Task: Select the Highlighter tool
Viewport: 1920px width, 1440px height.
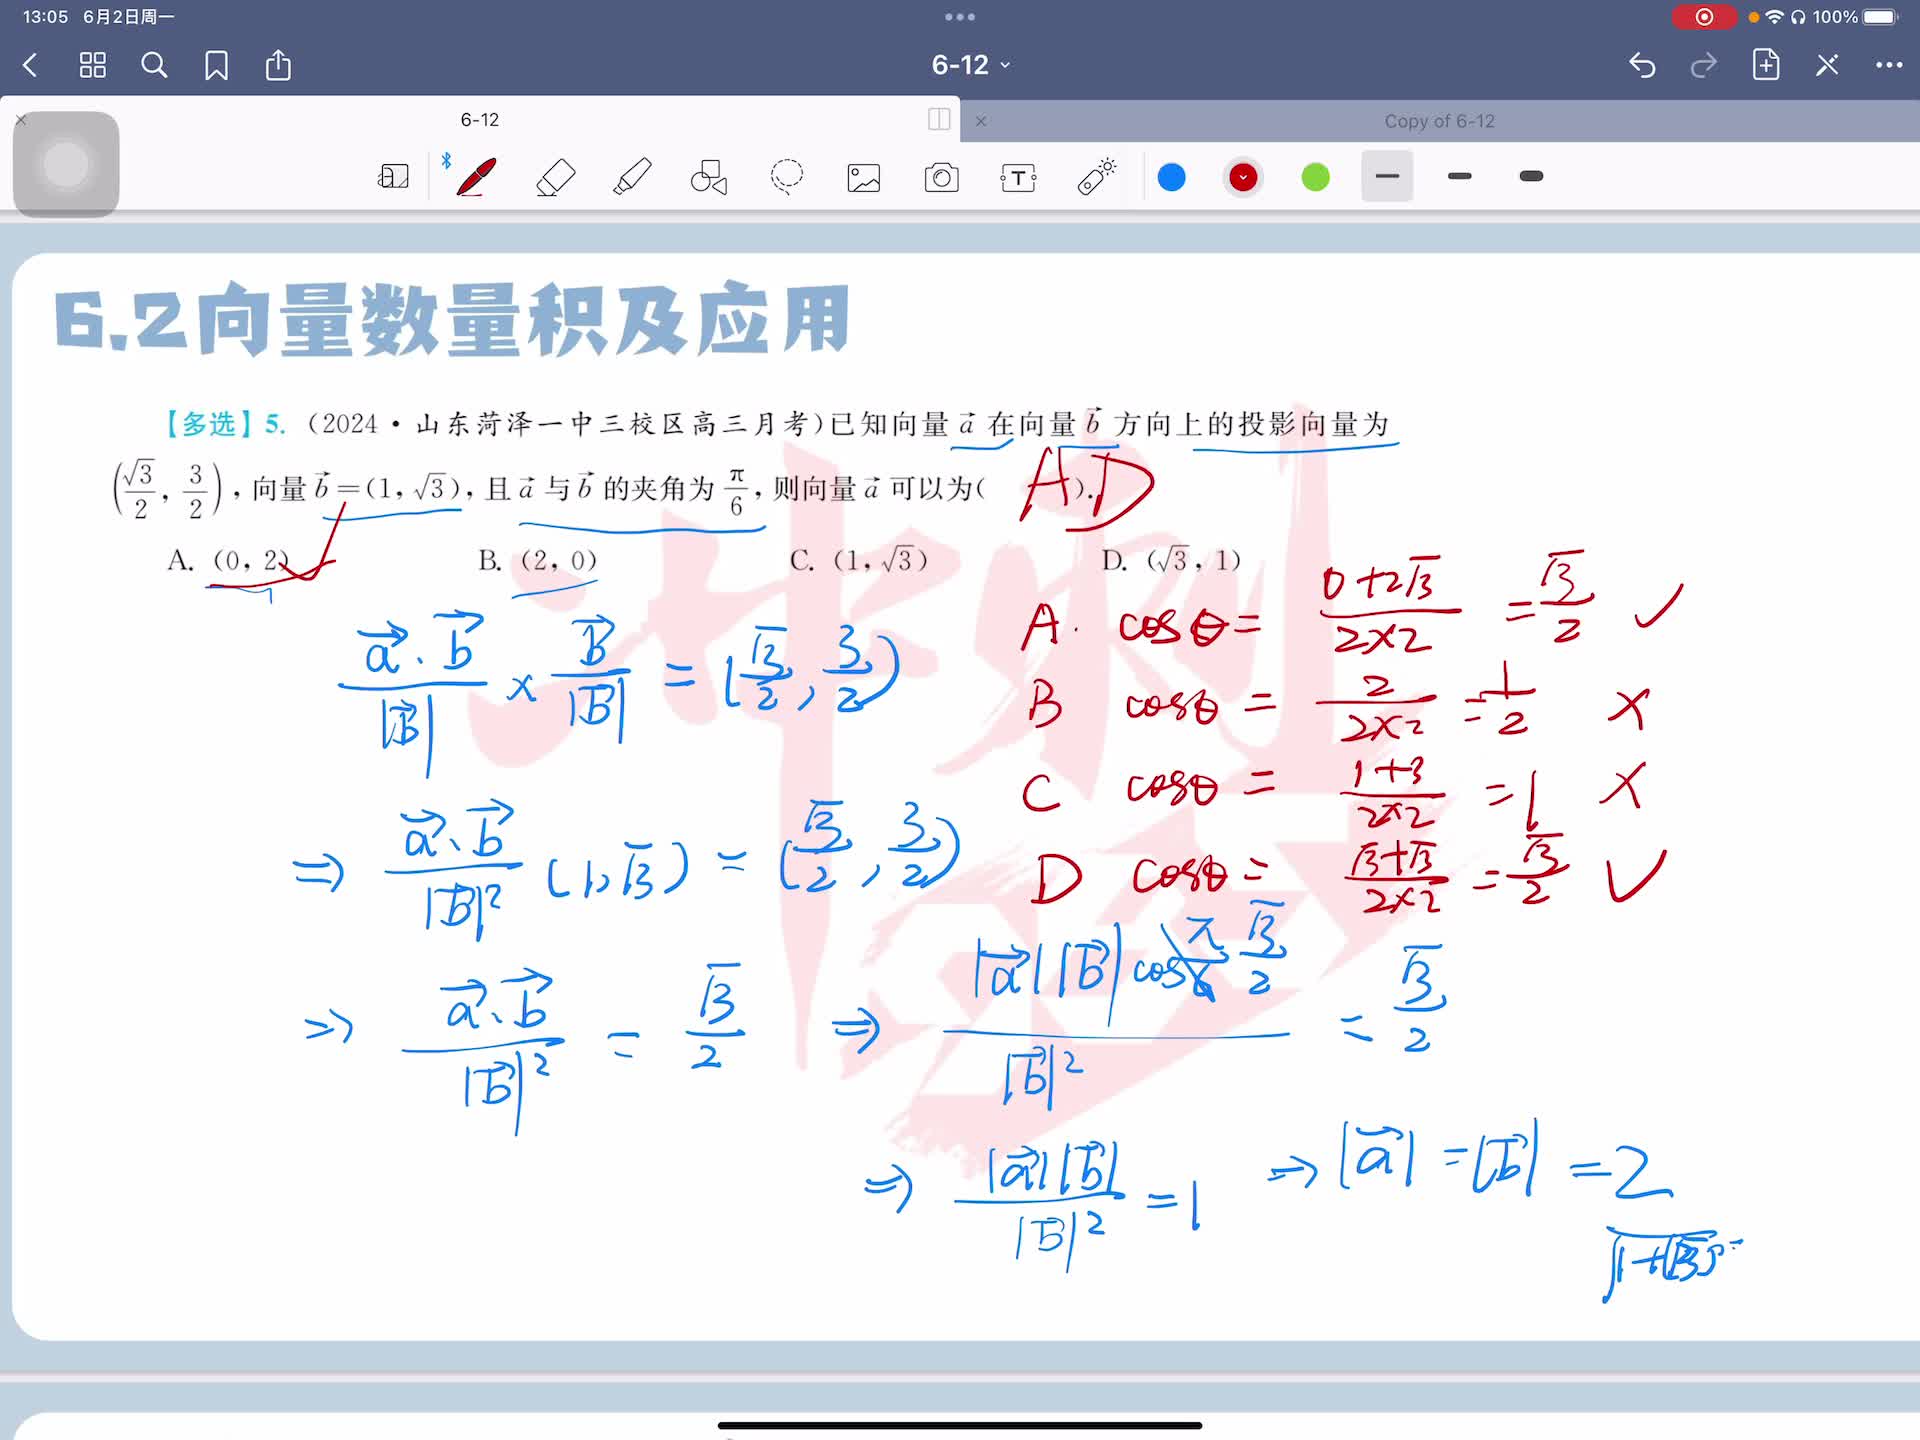Action: click(x=632, y=178)
